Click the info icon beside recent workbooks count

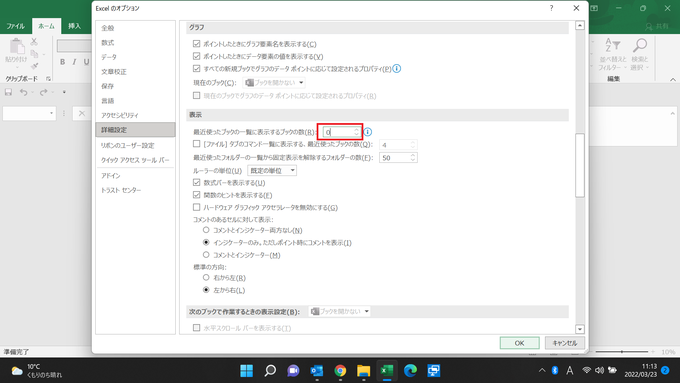(368, 132)
